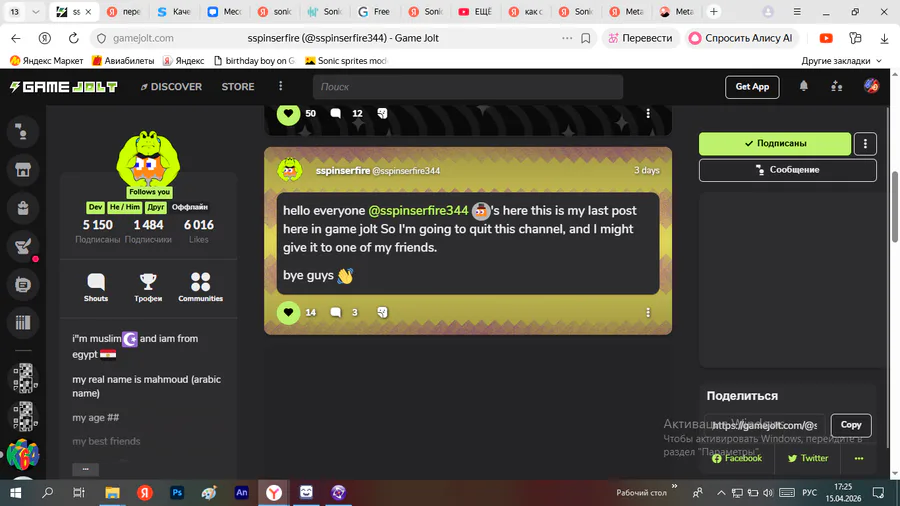900x506 pixels.
Task: Go to STORE in Game Jolt header
Action: (238, 87)
